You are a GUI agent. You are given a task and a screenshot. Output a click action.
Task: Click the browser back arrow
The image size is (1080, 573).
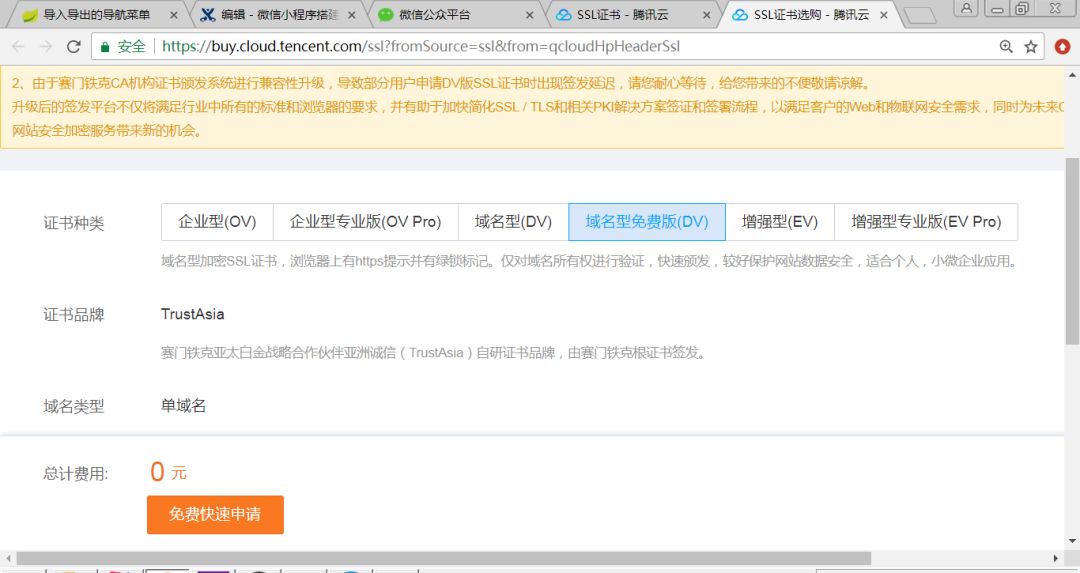point(19,46)
